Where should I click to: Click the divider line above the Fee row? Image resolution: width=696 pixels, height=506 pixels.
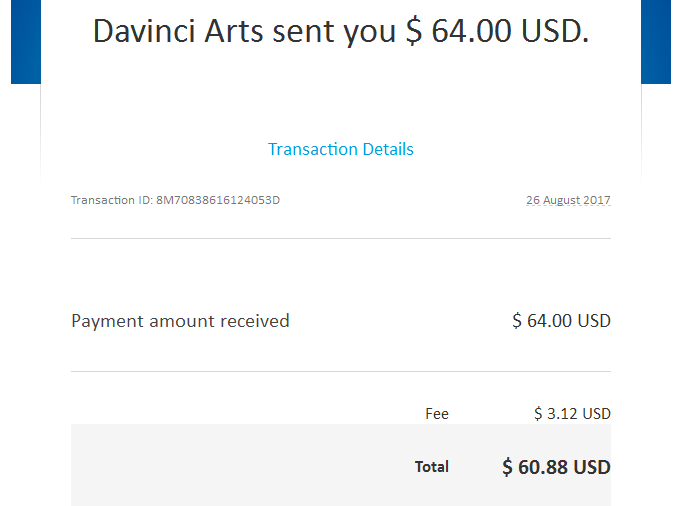pos(340,371)
